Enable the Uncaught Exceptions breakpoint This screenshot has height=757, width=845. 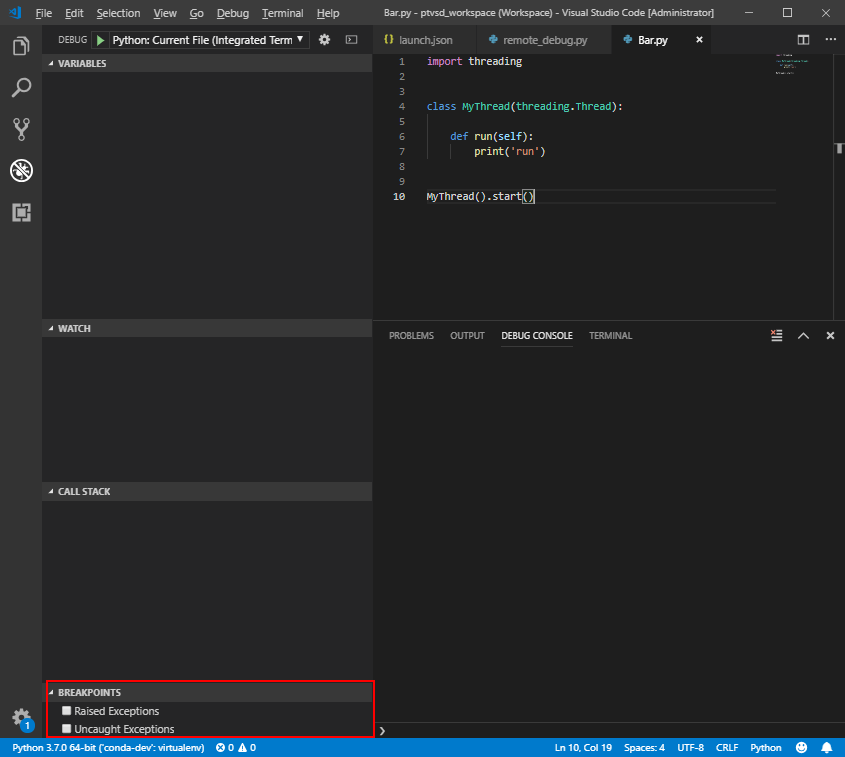pos(67,728)
